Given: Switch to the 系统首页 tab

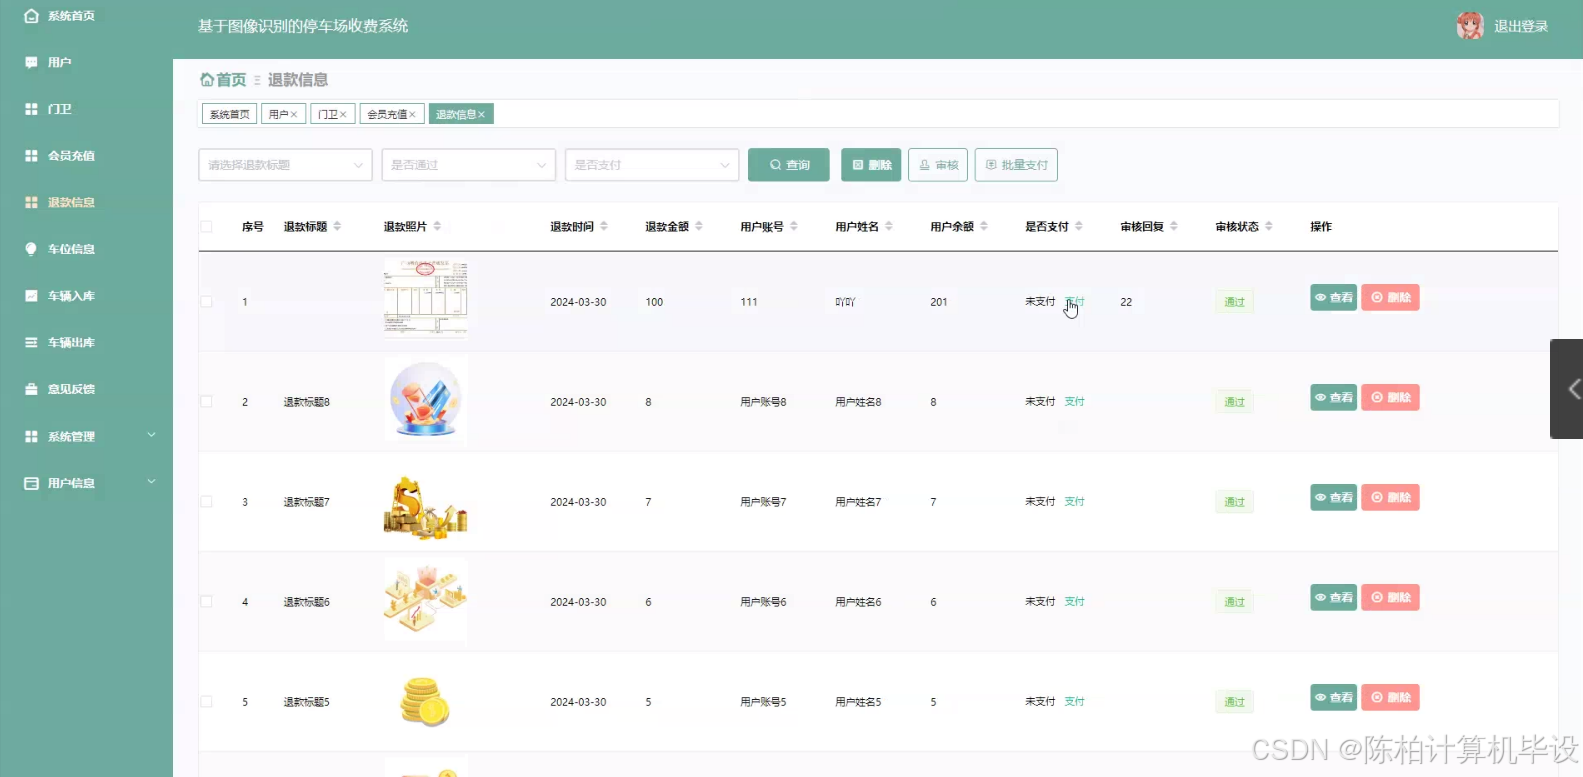Looking at the screenshot, I should pyautogui.click(x=230, y=115).
